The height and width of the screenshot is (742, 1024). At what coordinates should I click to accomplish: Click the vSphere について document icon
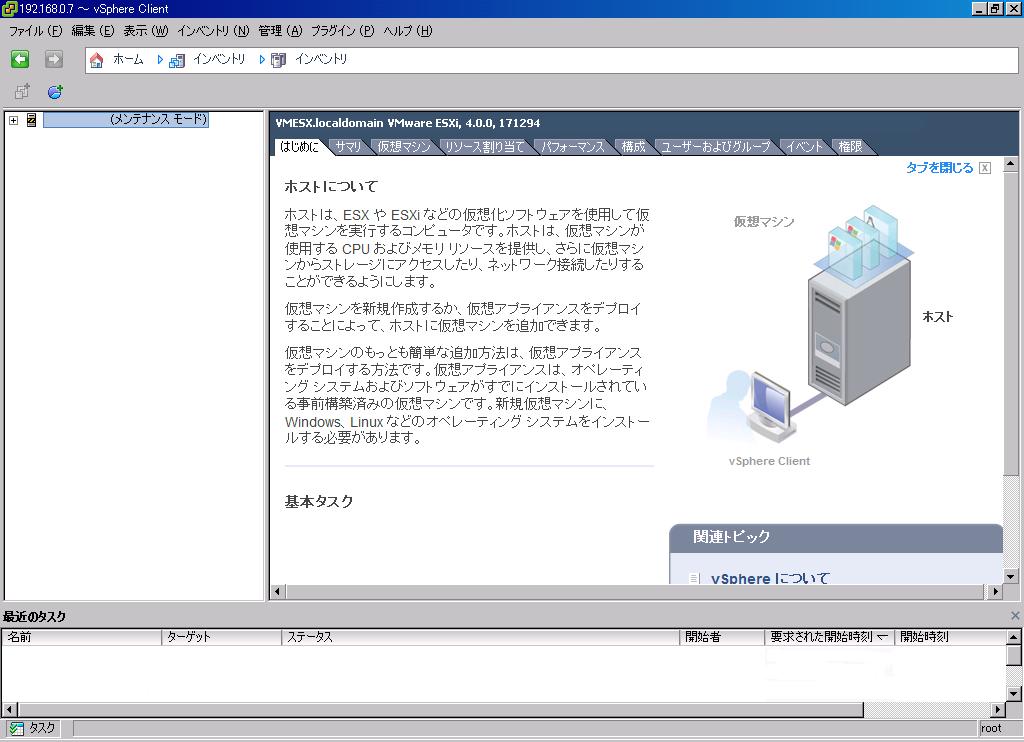click(x=694, y=578)
